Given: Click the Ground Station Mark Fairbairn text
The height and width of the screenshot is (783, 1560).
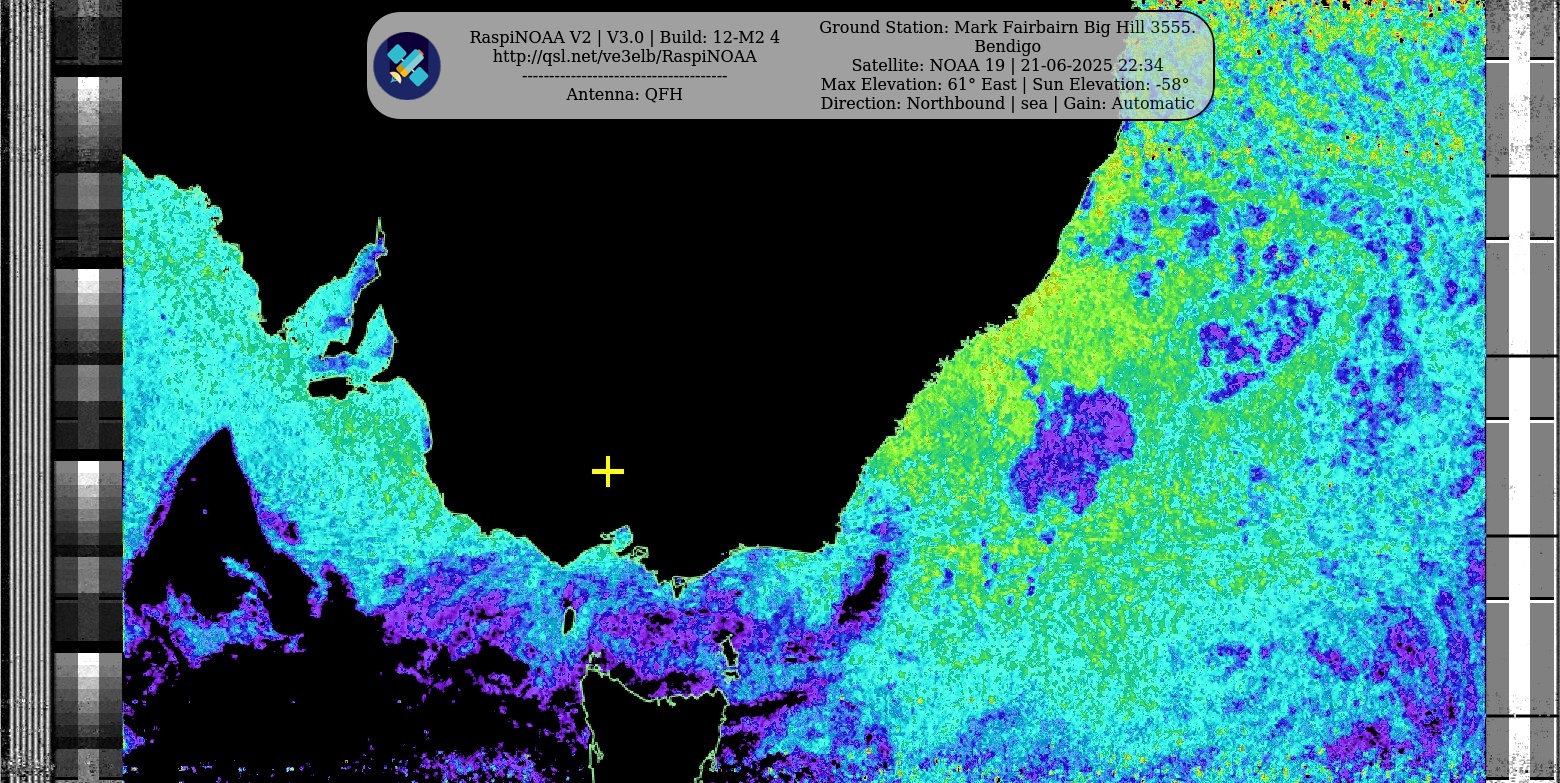Looking at the screenshot, I should [1006, 27].
